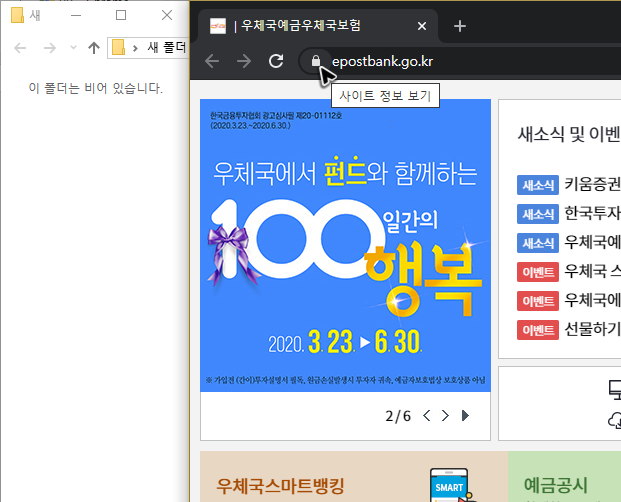Viewport: 621px width, 502px height.
Task: Open the 100일간의 행복 fund banner
Action: click(x=345, y=245)
